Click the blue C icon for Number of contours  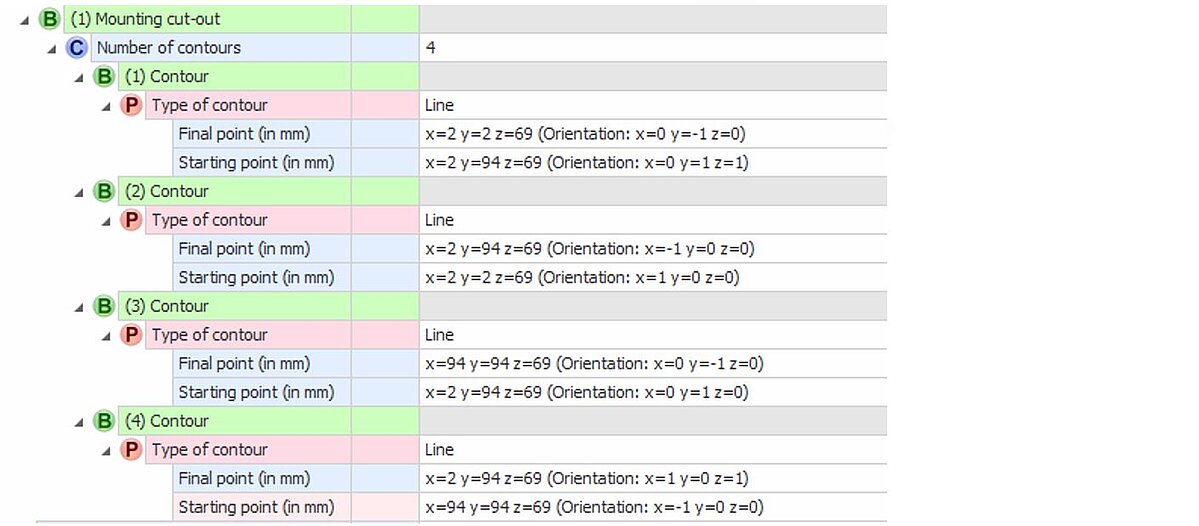click(77, 48)
